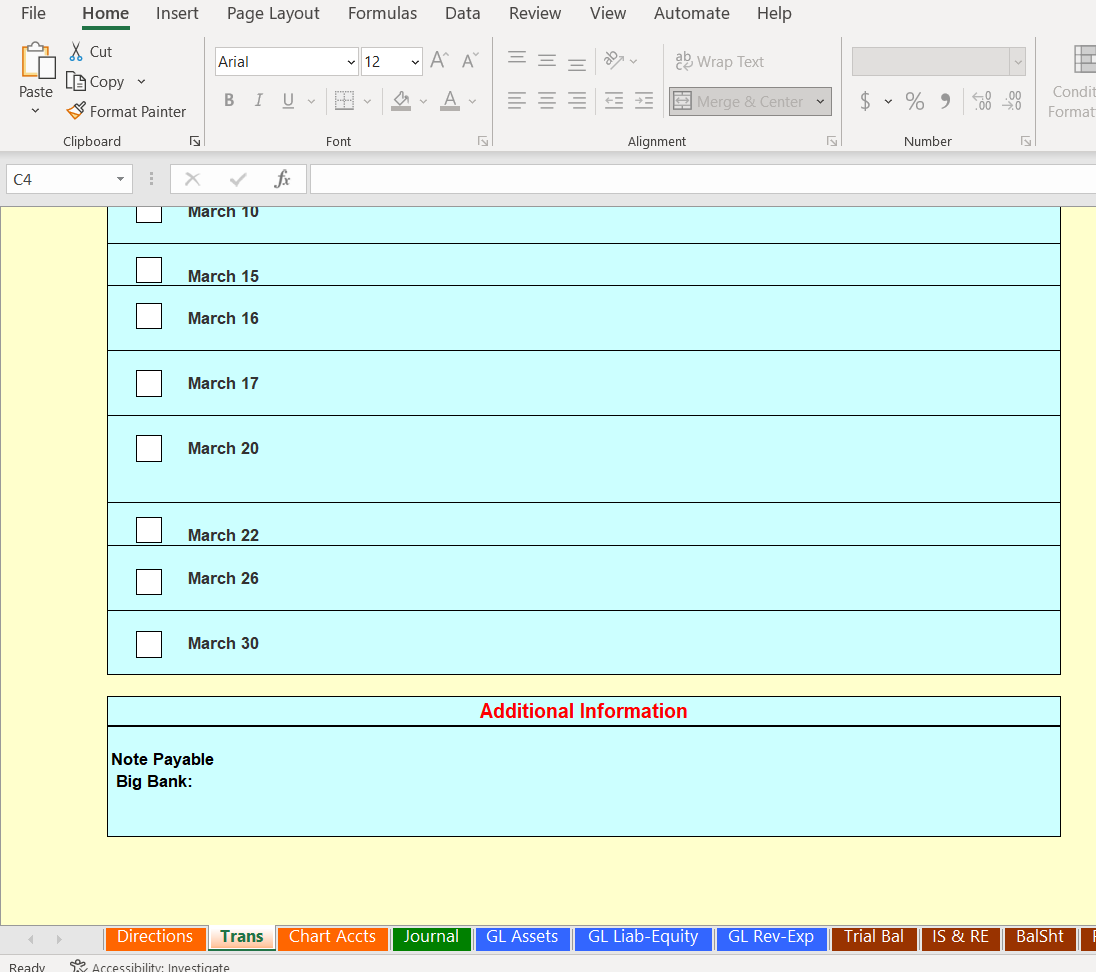Open Name Box dropdown arrow
This screenshot has width=1096, height=972.
(120, 180)
